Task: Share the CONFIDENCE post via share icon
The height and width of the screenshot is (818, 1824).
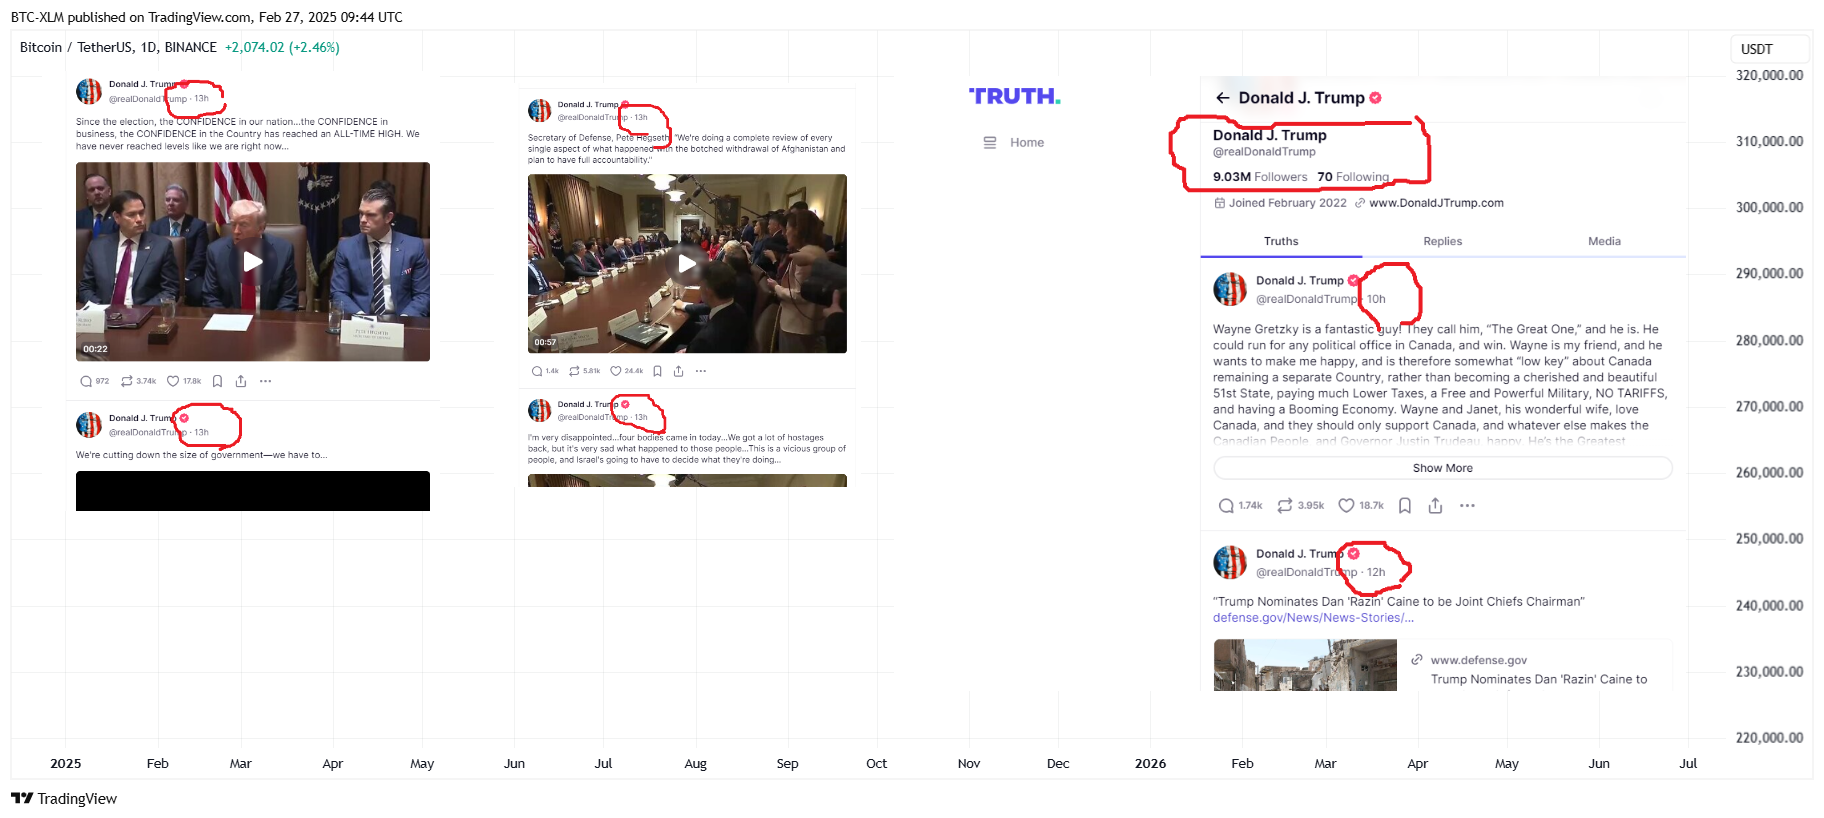Action: click(241, 381)
